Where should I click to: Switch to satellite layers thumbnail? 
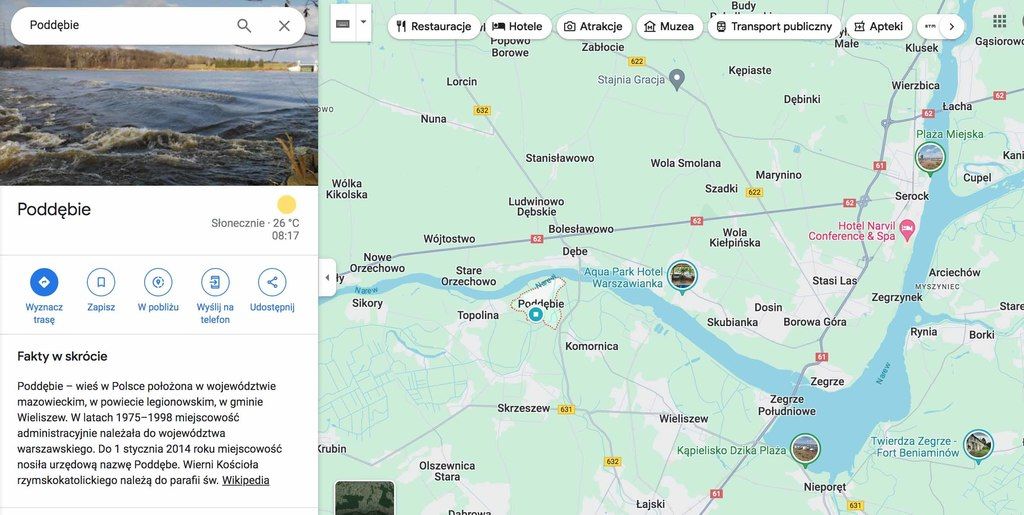click(364, 498)
